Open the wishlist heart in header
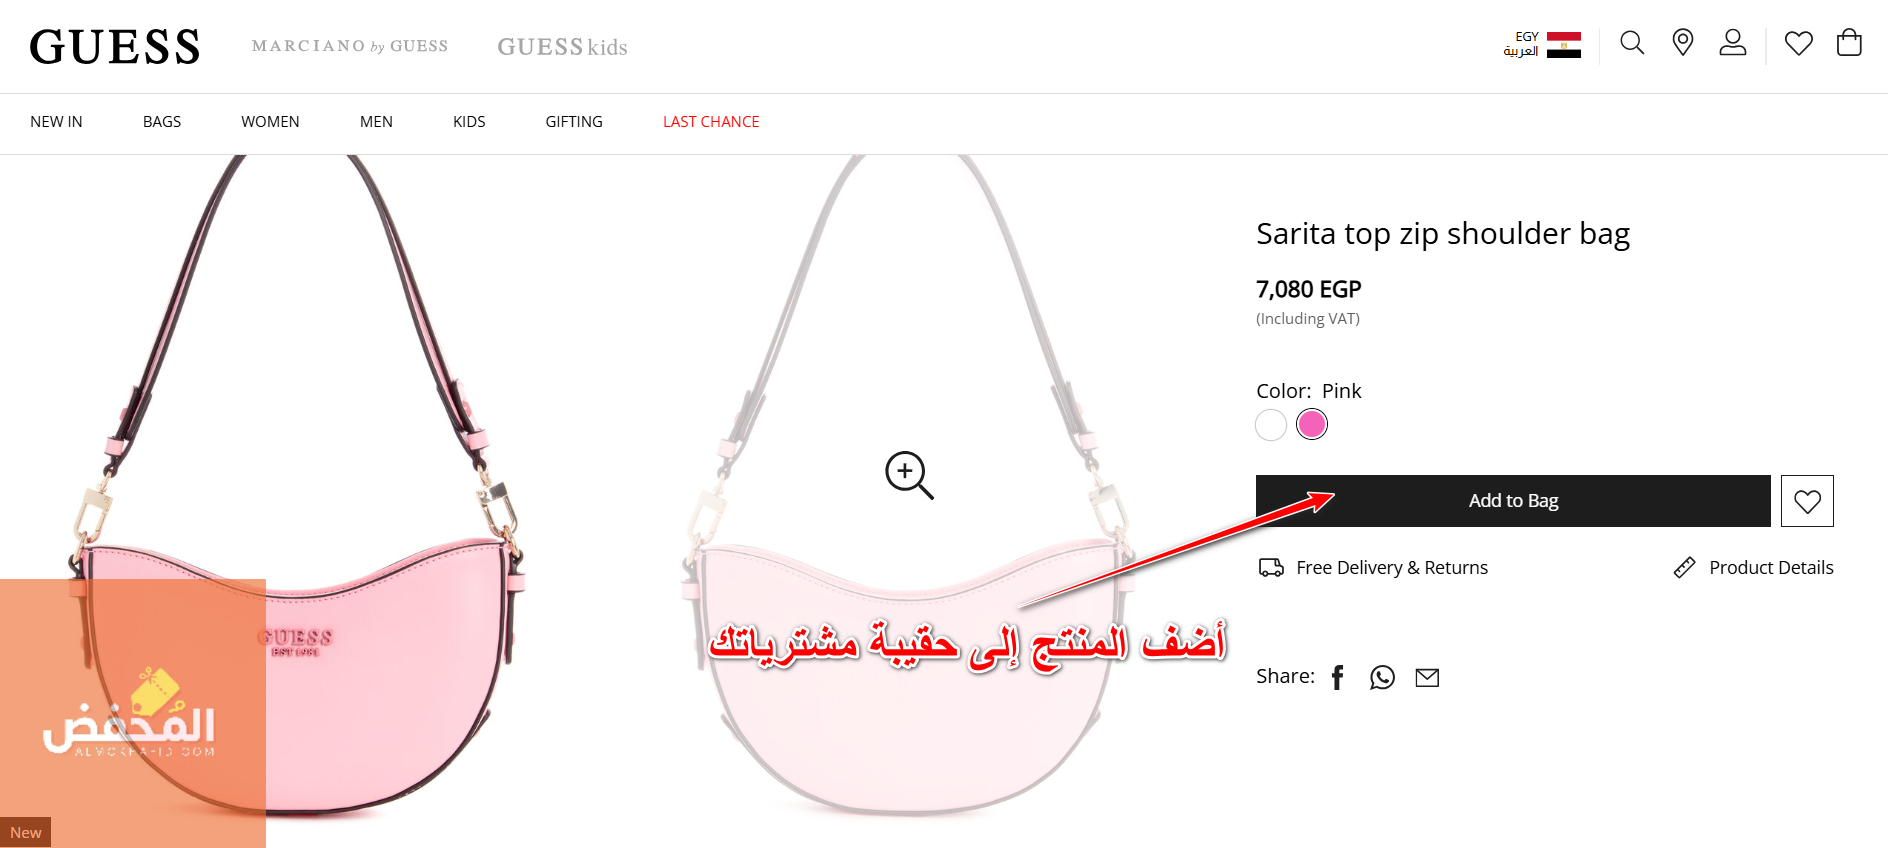Screen dimensions: 1888x848 click(1799, 43)
